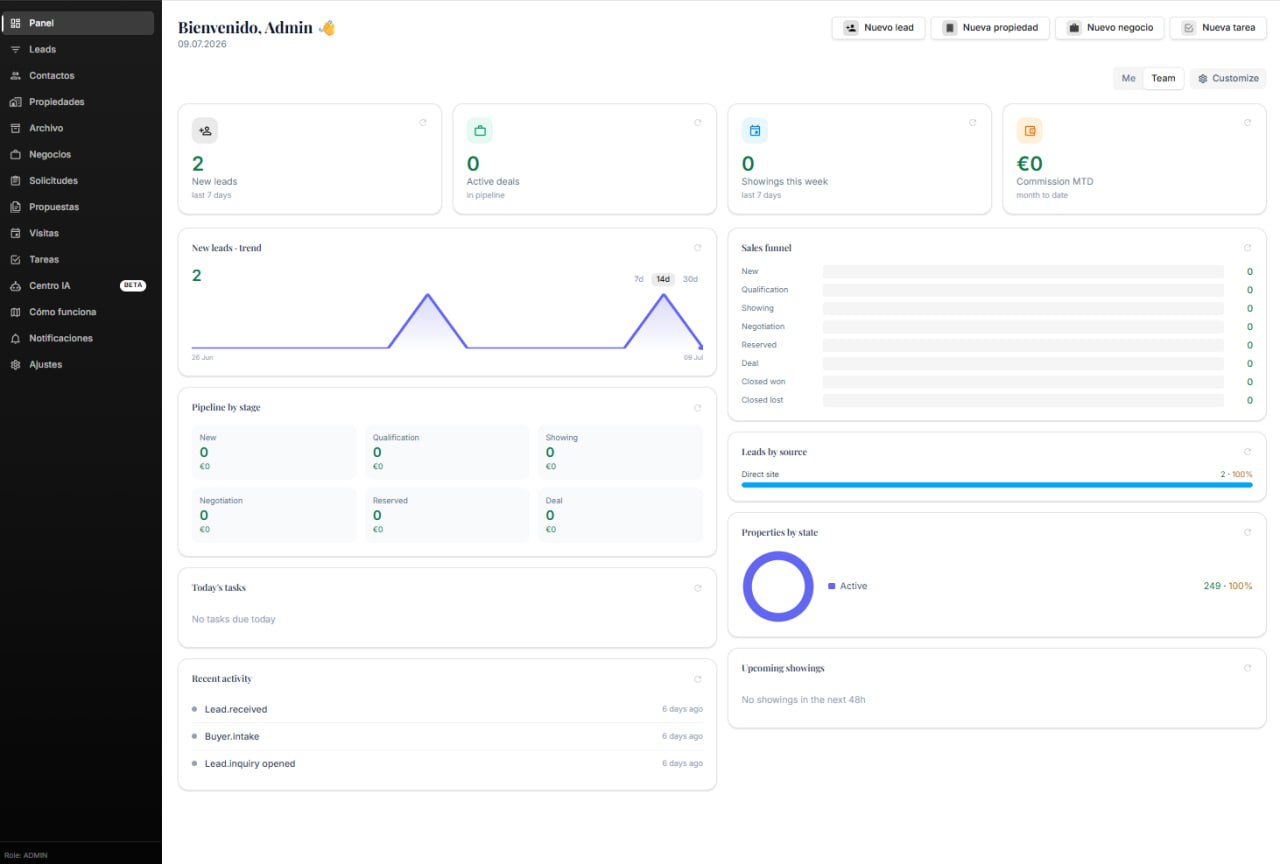Viewport: 1280px width, 864px height.
Task: Refresh the Recent activity widget
Action: [x=697, y=678]
